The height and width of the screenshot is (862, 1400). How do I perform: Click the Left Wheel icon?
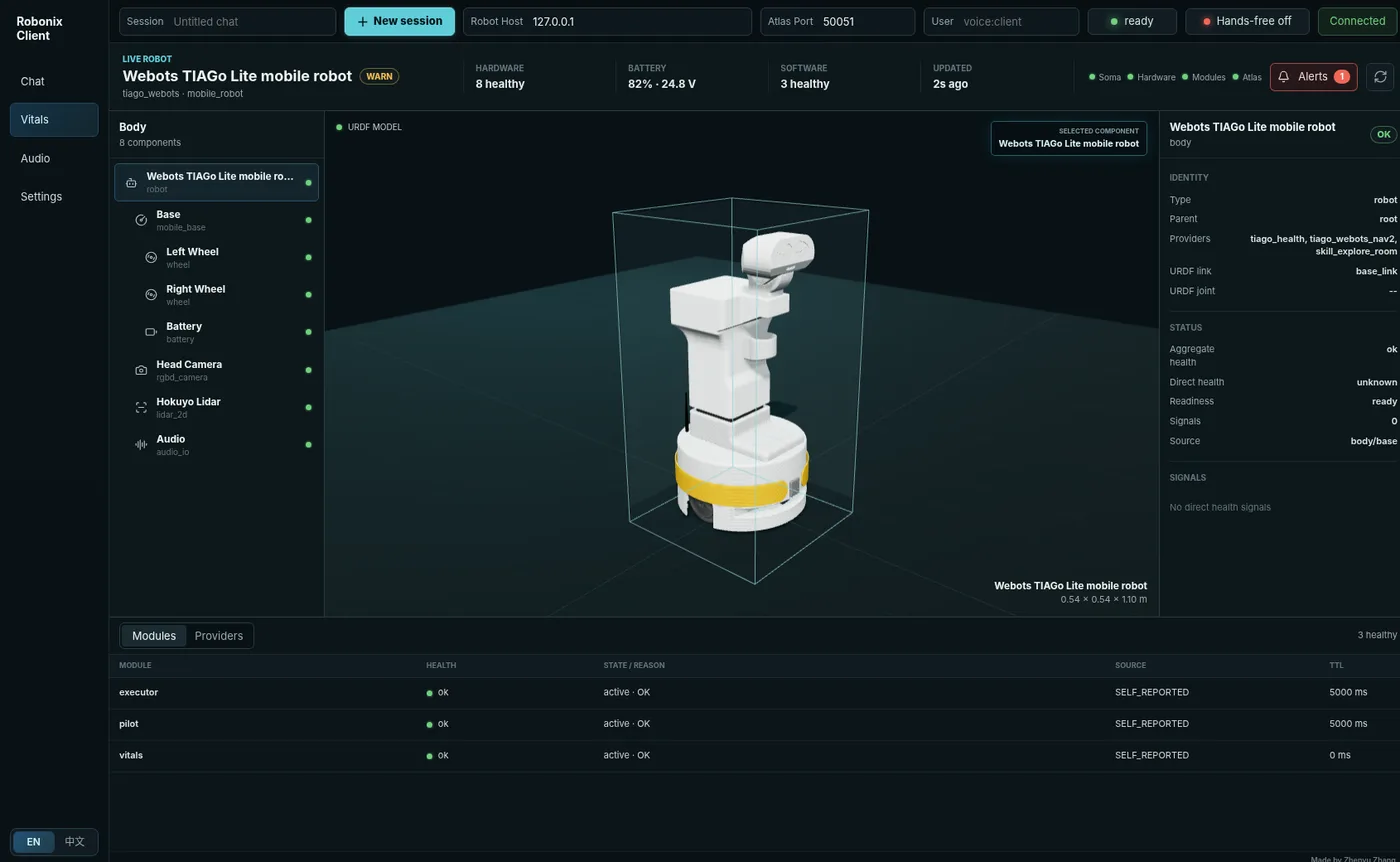(151, 258)
